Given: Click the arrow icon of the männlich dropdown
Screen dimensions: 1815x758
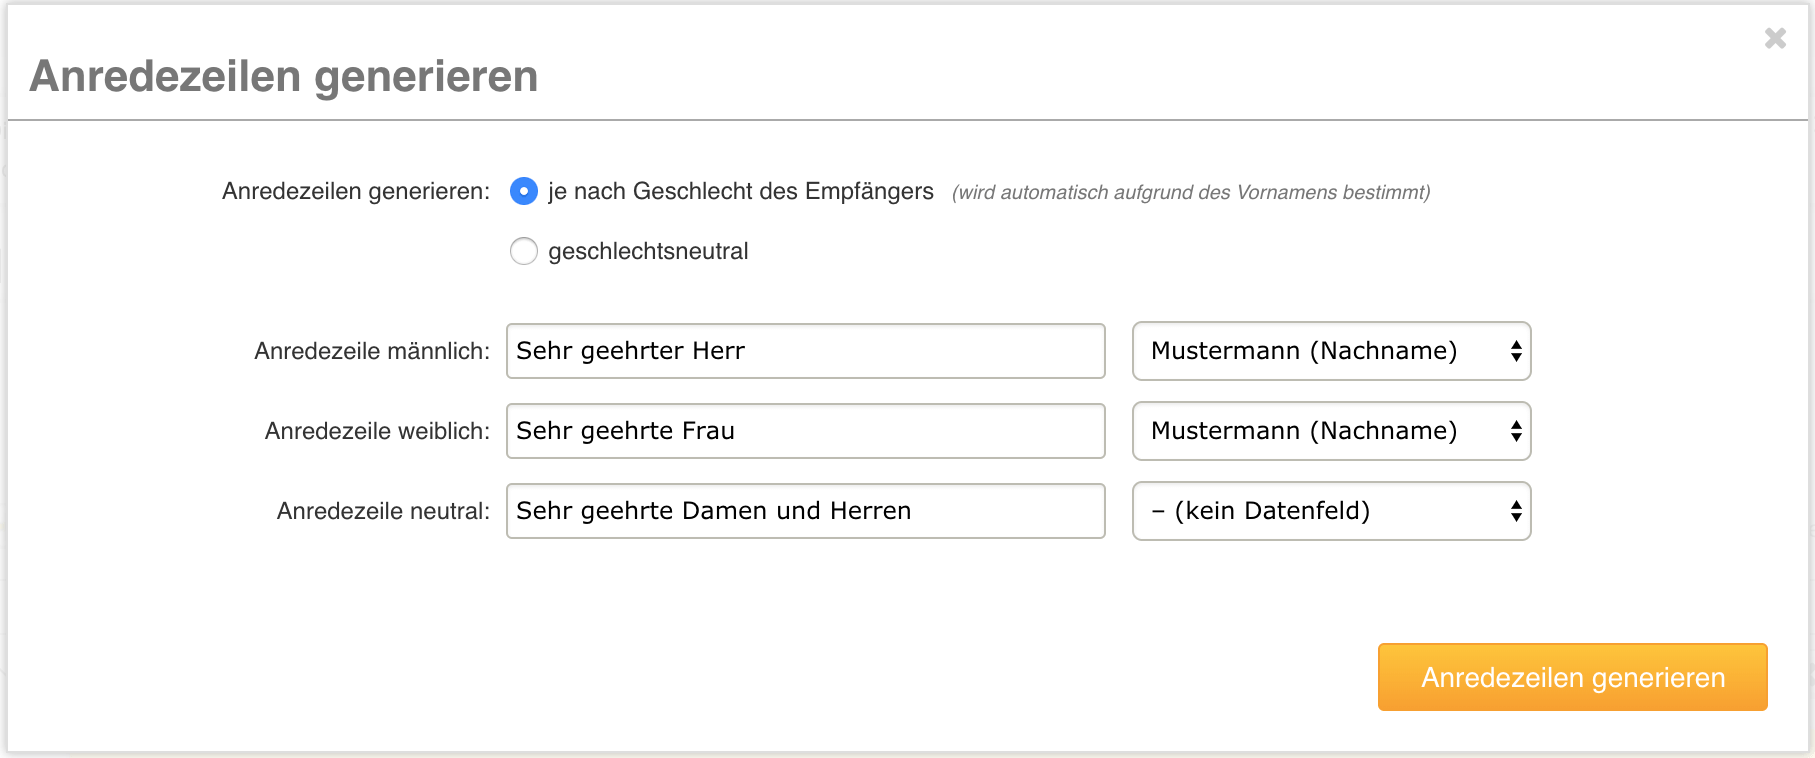Looking at the screenshot, I should click(1516, 351).
